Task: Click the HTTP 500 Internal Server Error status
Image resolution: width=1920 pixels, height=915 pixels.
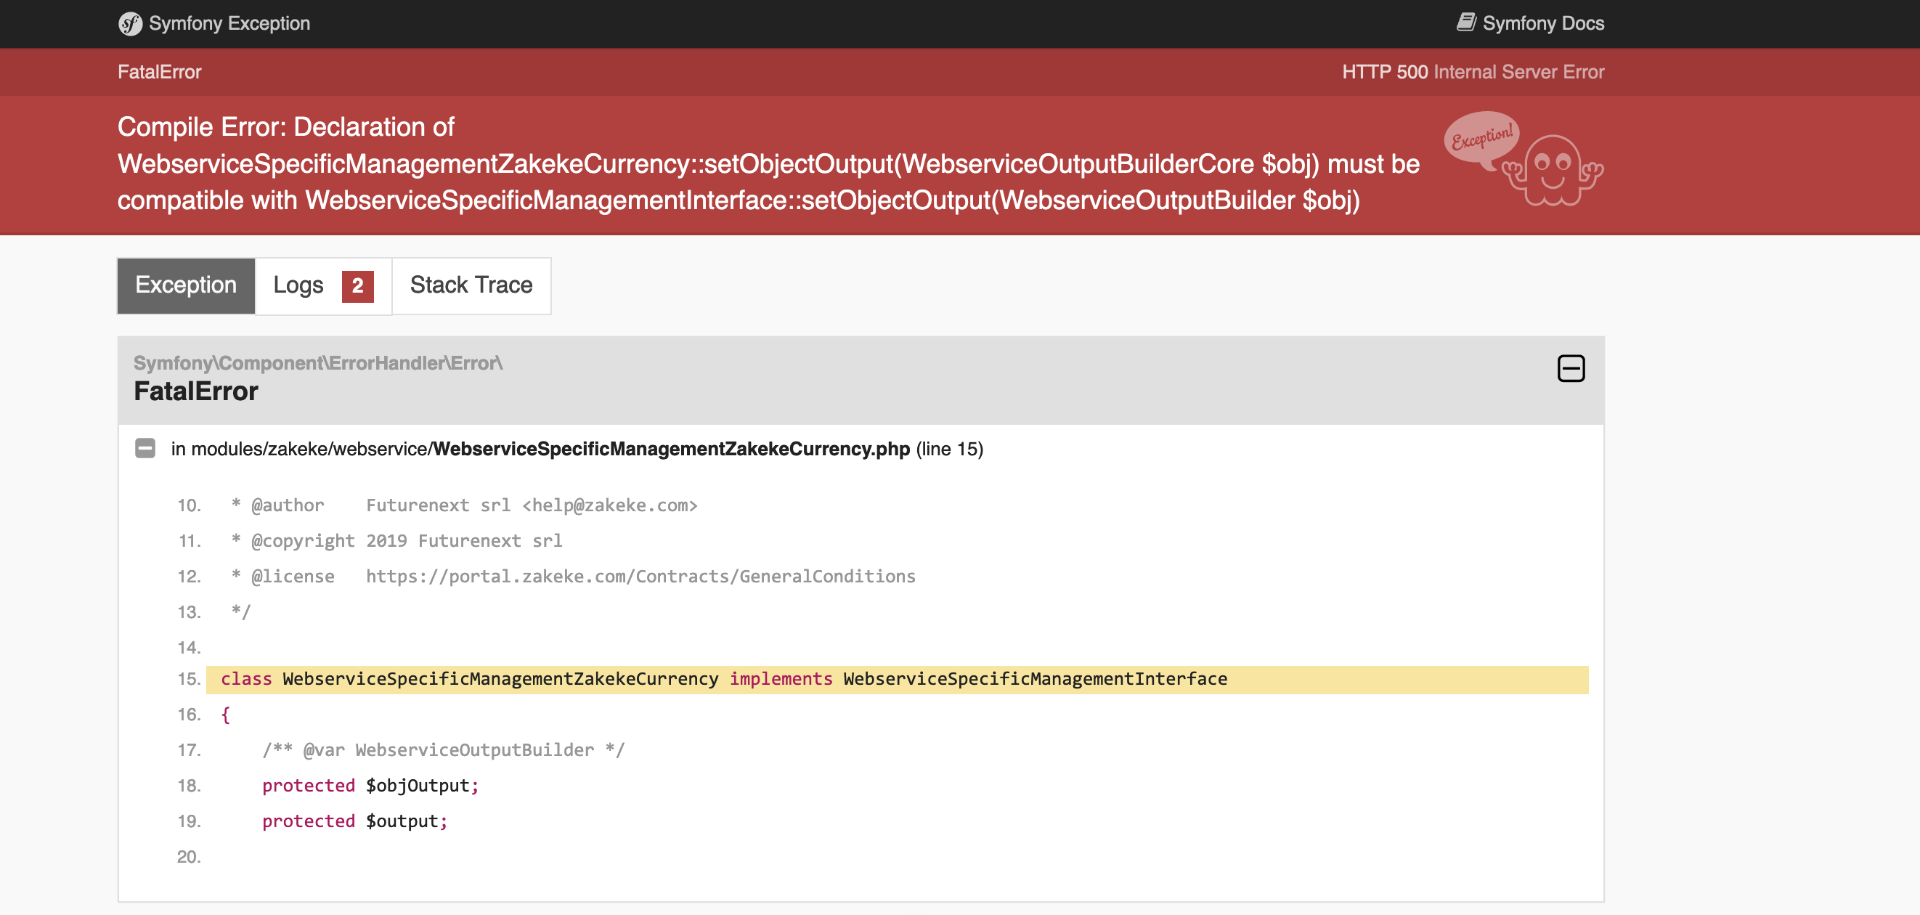Action: click(x=1473, y=72)
